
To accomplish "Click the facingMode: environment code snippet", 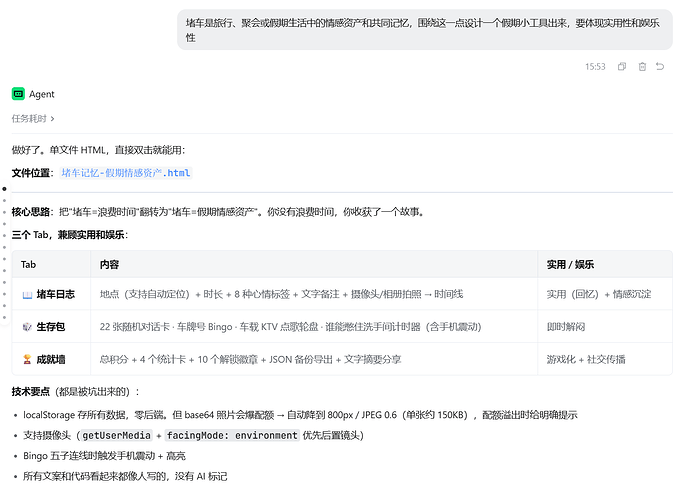I will pyautogui.click(x=232, y=435).
